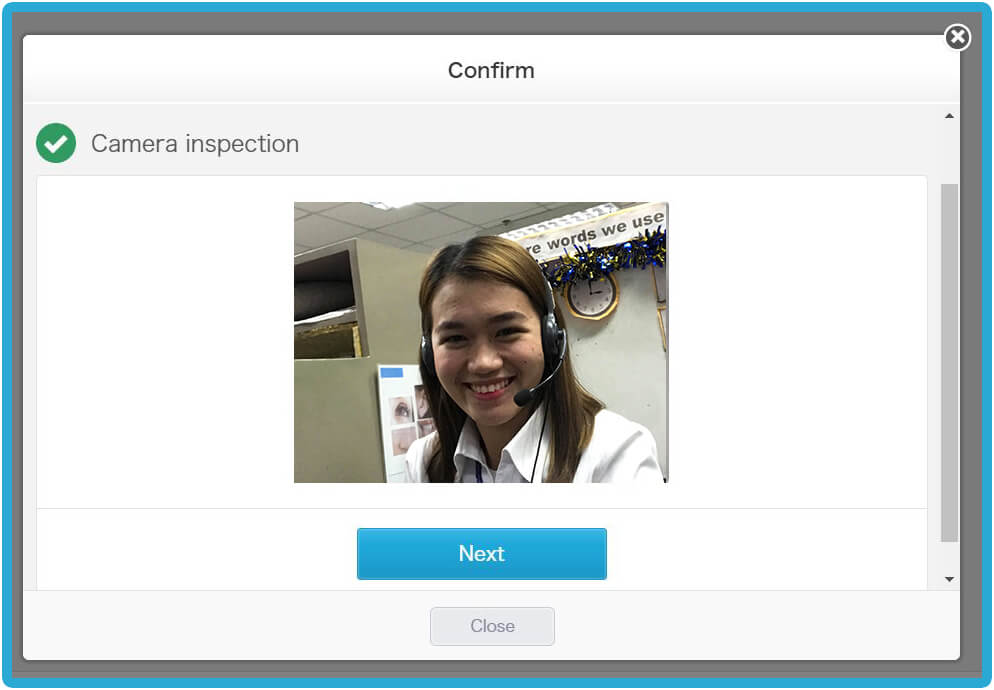Viewport: 994px width, 690px height.
Task: Click the scrollbar up arrow
Action: click(949, 117)
